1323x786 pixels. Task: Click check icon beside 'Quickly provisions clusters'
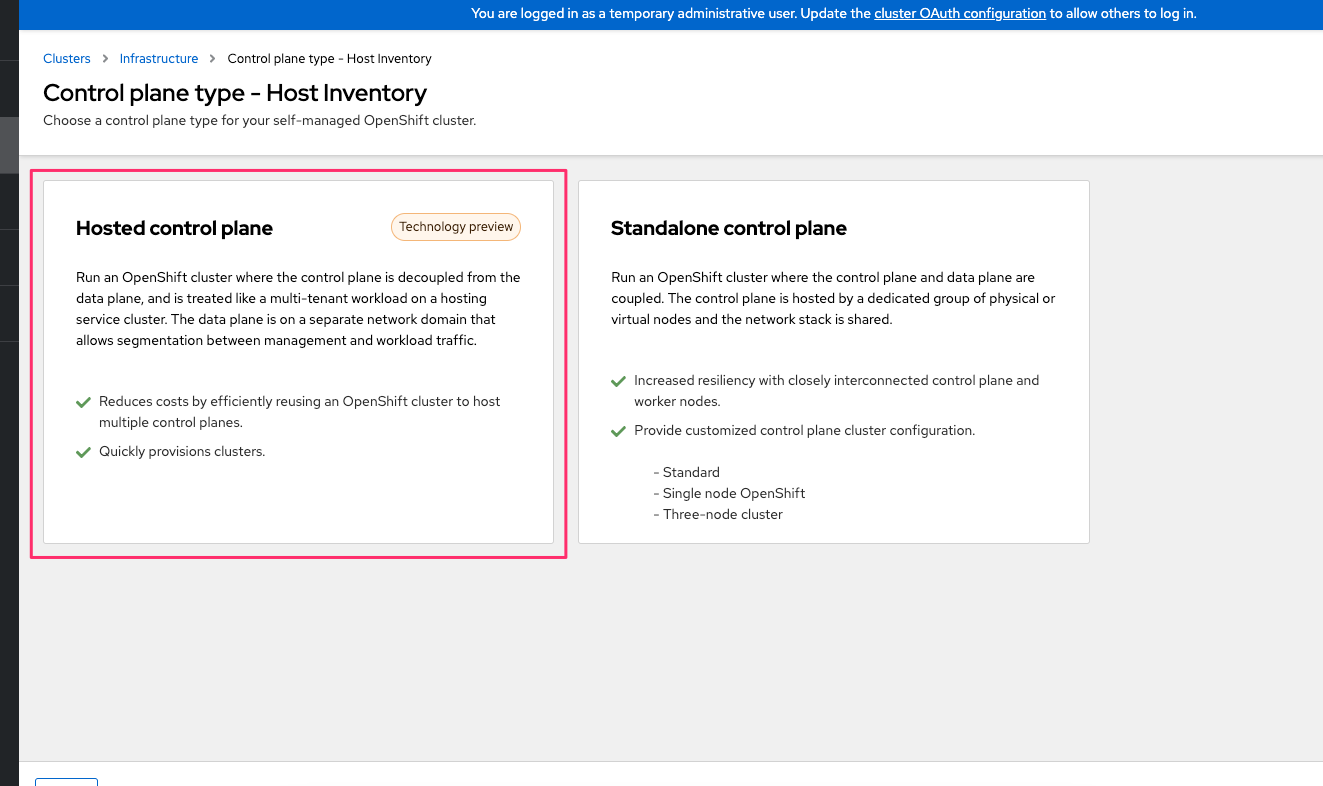tap(84, 452)
